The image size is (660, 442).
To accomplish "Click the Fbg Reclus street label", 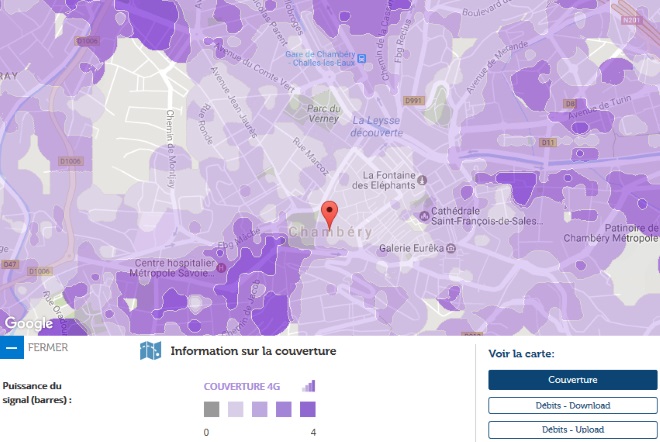I will [402, 41].
